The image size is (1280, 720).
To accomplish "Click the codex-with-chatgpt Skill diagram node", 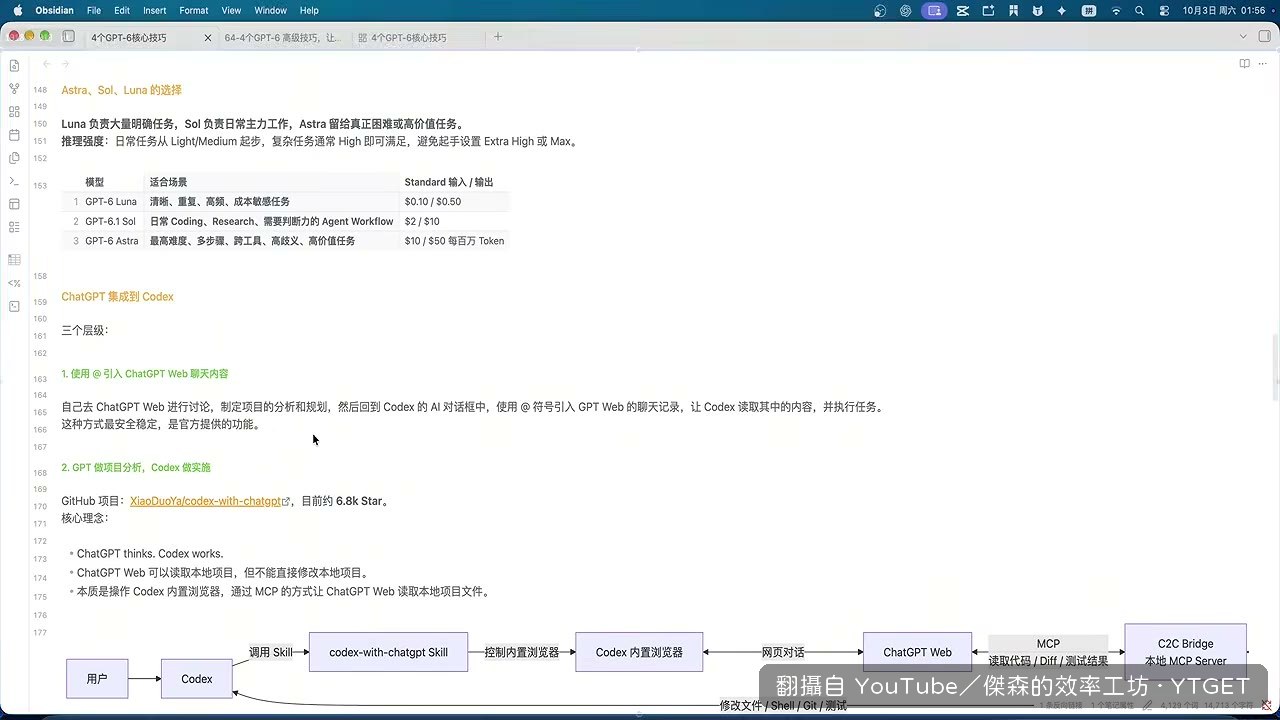I will [388, 652].
